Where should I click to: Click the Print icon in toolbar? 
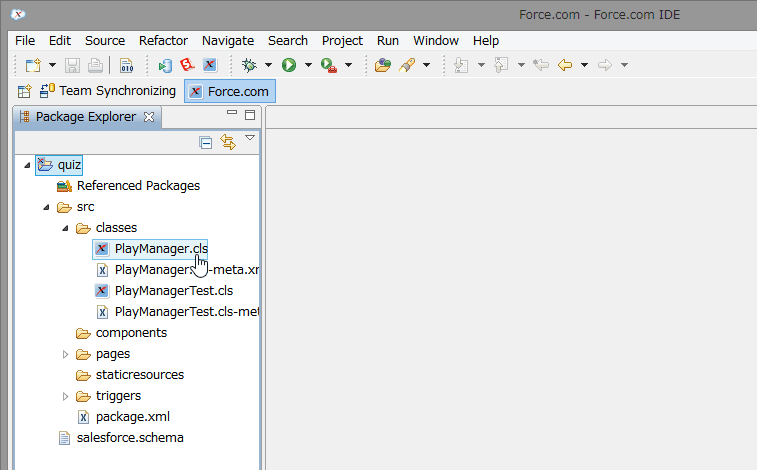point(95,65)
